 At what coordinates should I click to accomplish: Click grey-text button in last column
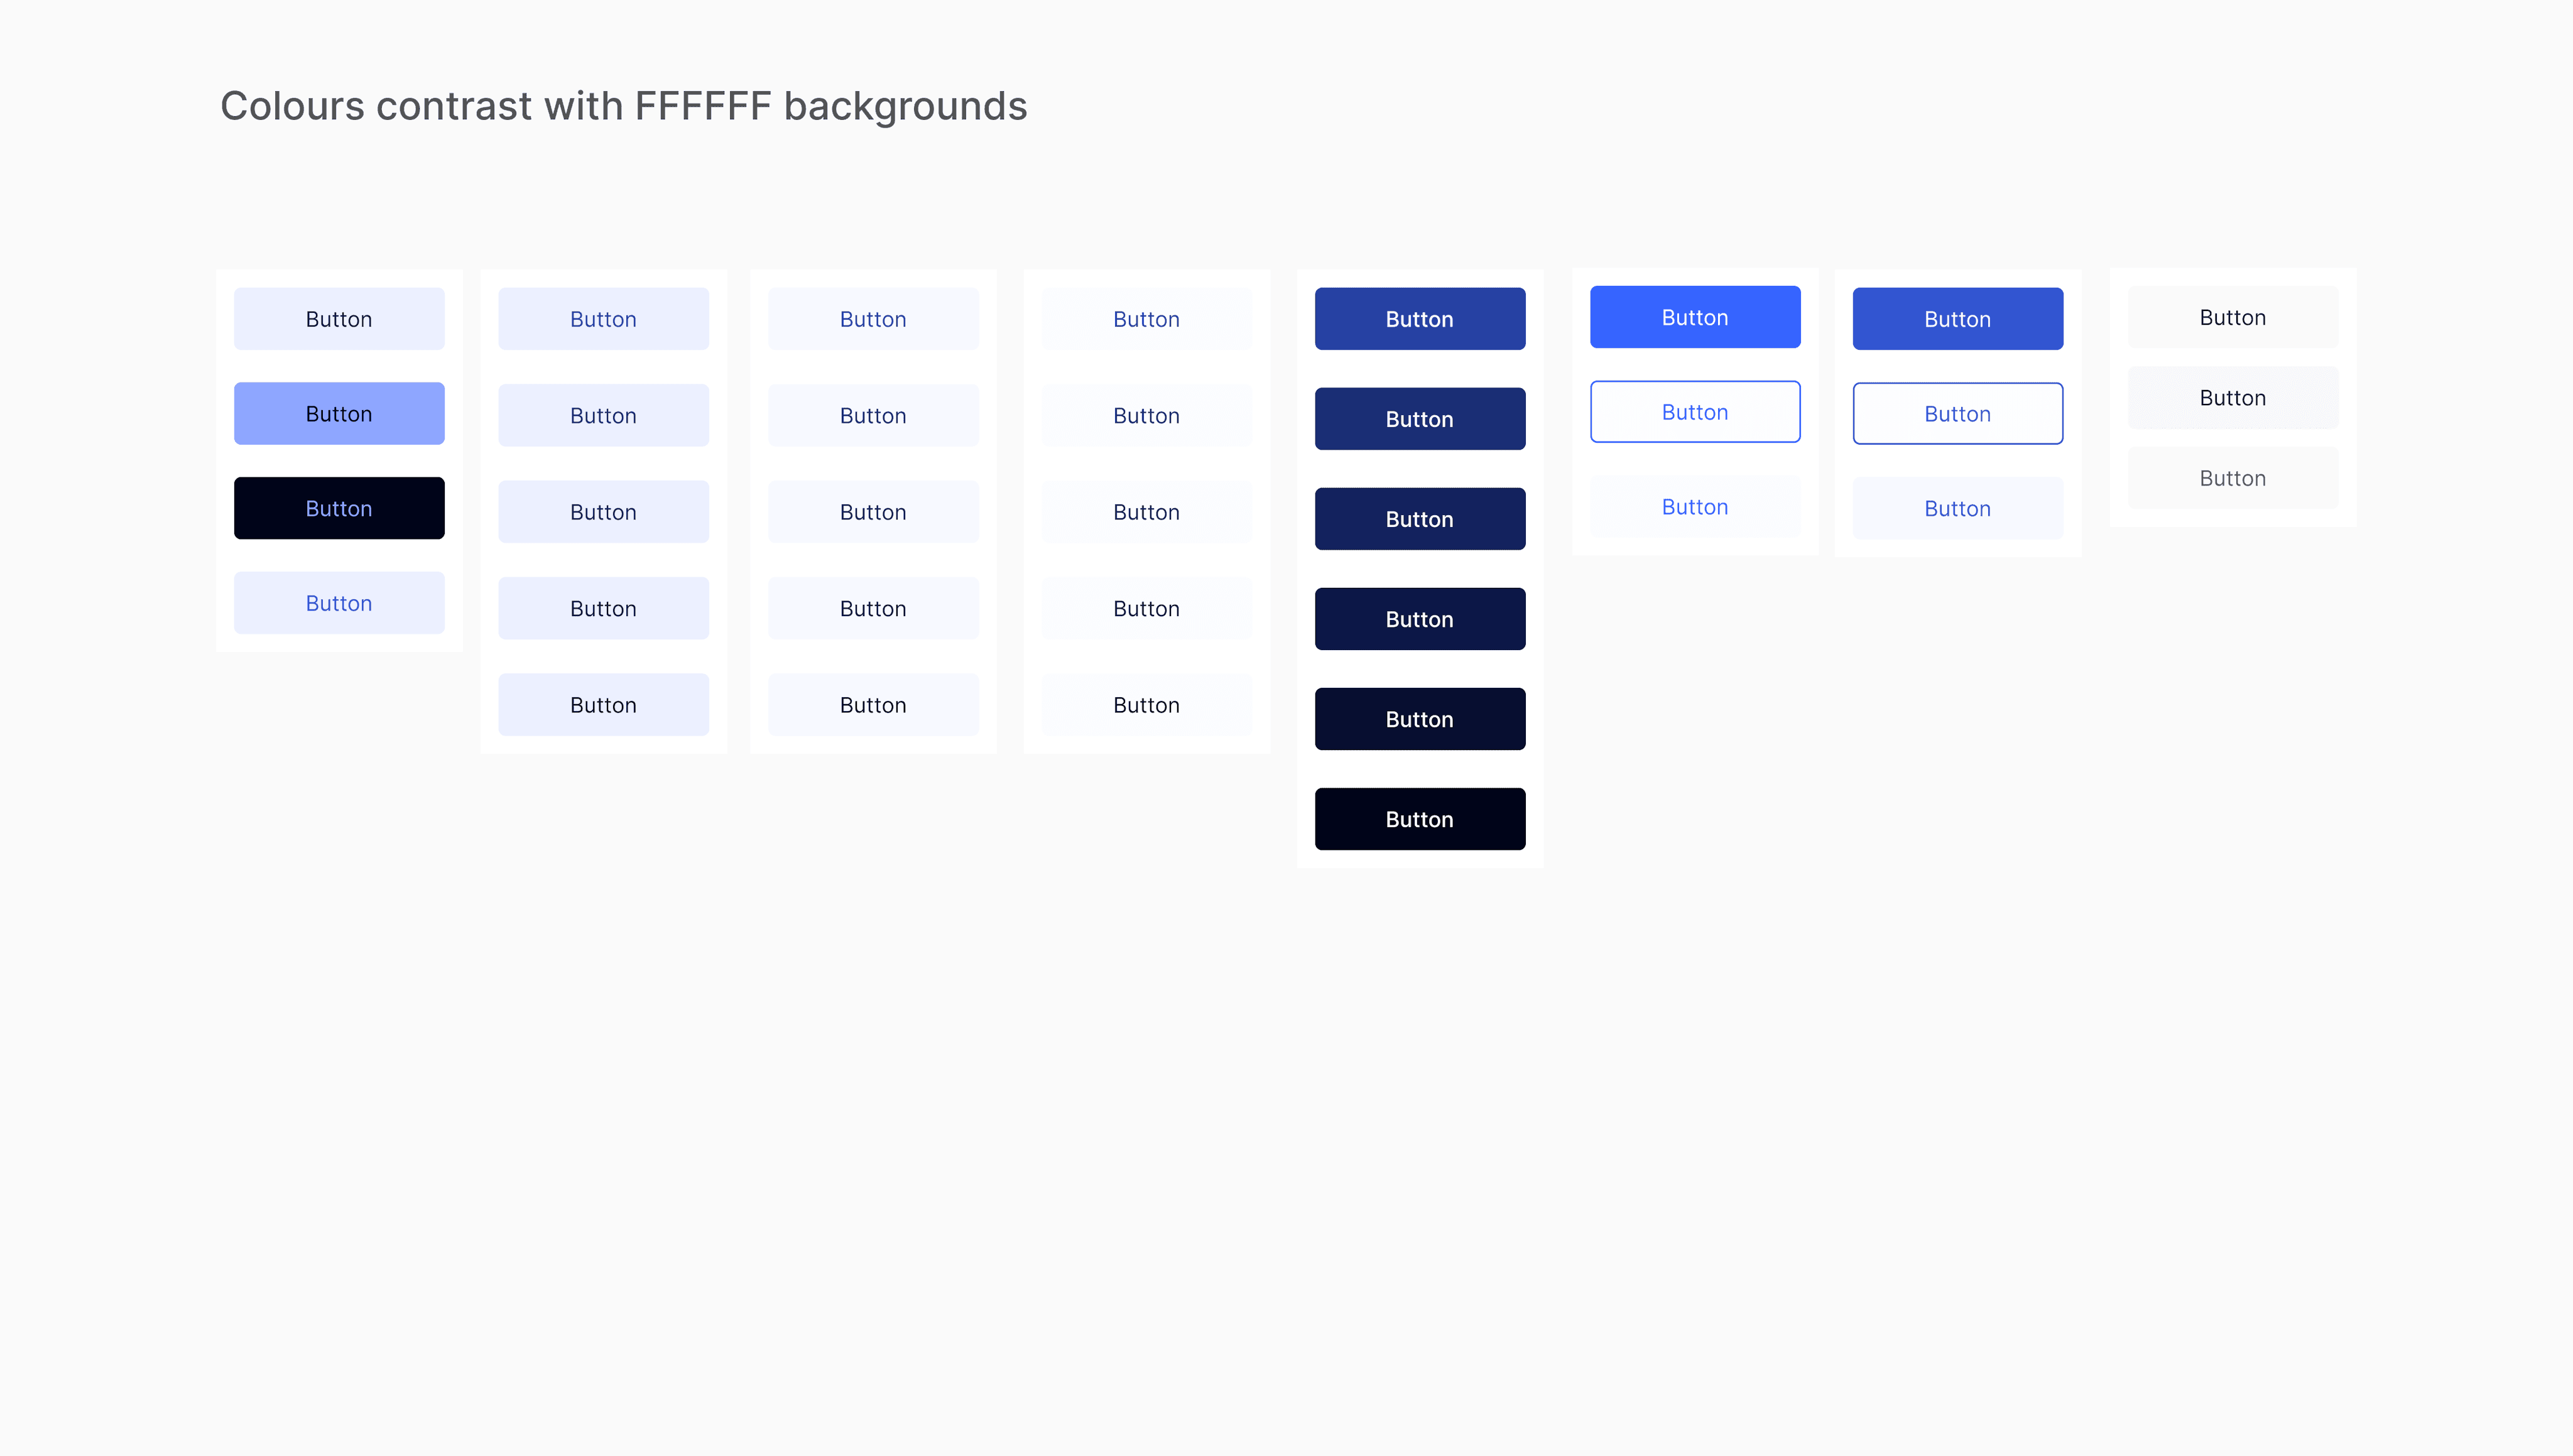[2232, 478]
